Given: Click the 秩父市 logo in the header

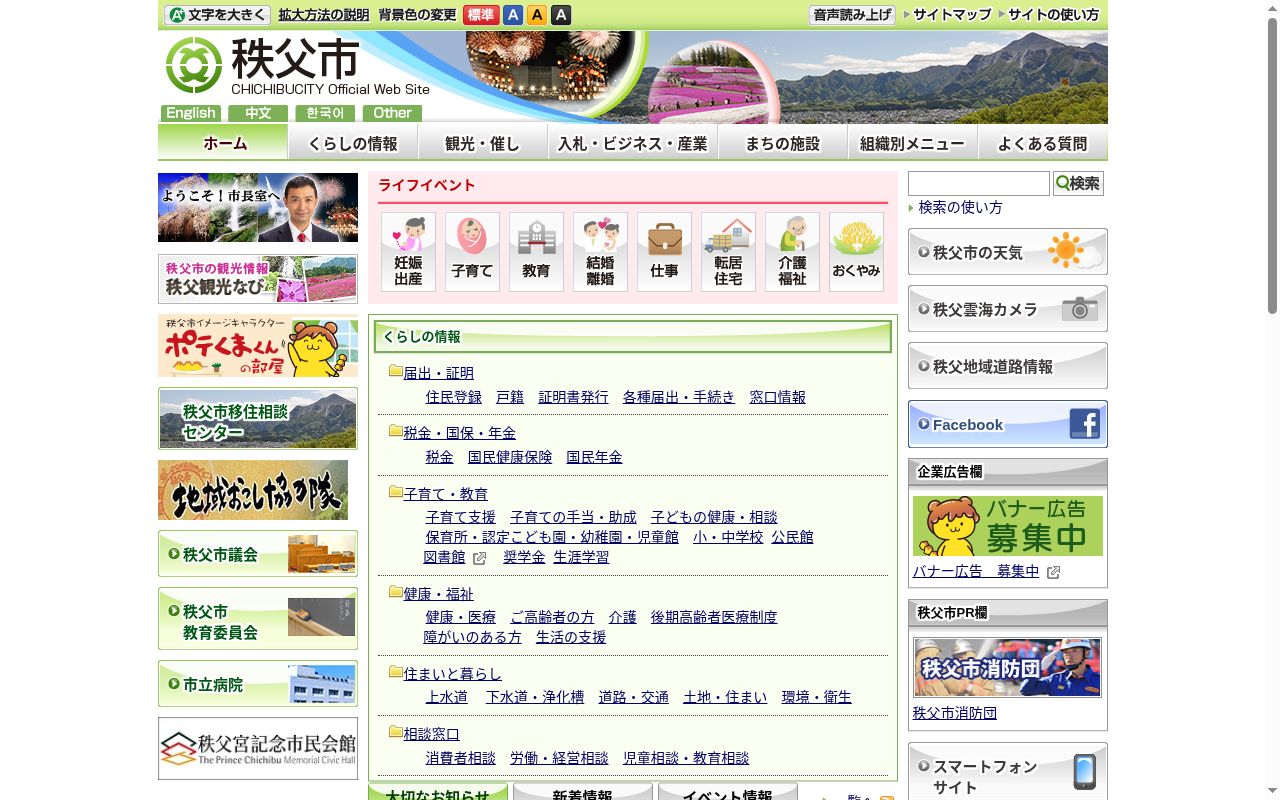Looking at the screenshot, I should (298, 66).
